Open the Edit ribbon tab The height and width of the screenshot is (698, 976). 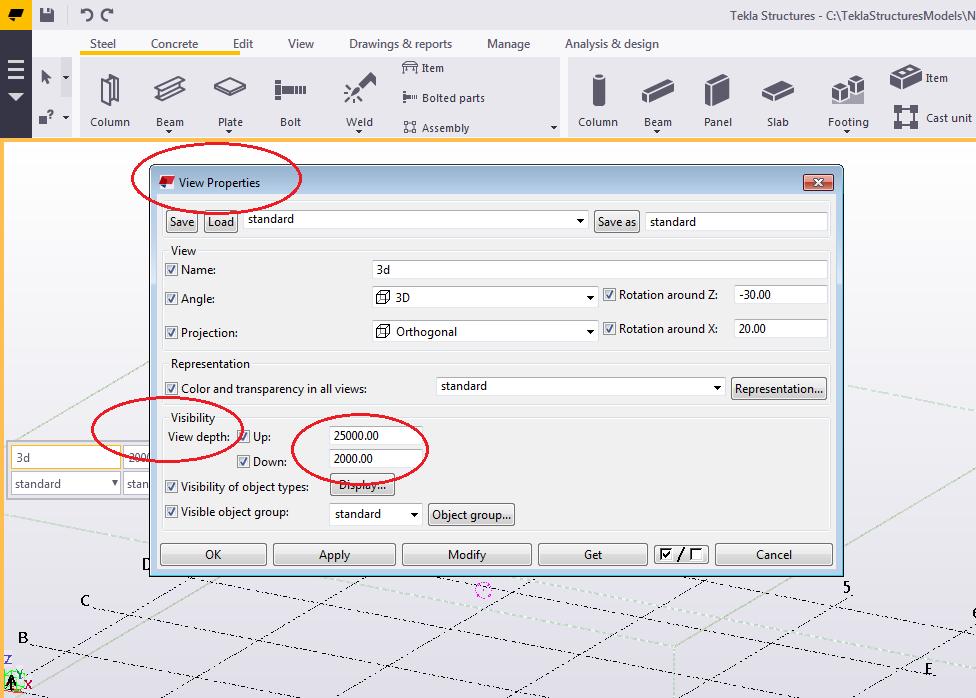click(x=243, y=44)
